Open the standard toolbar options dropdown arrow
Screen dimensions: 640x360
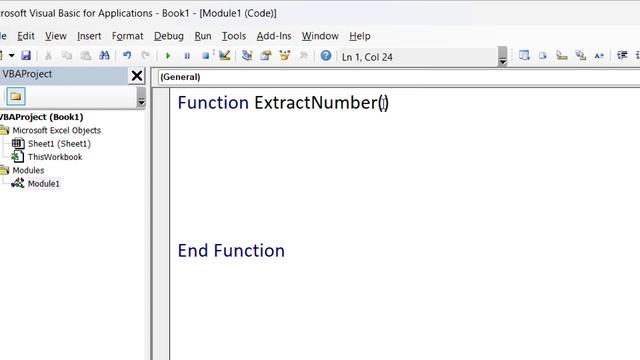(502, 57)
